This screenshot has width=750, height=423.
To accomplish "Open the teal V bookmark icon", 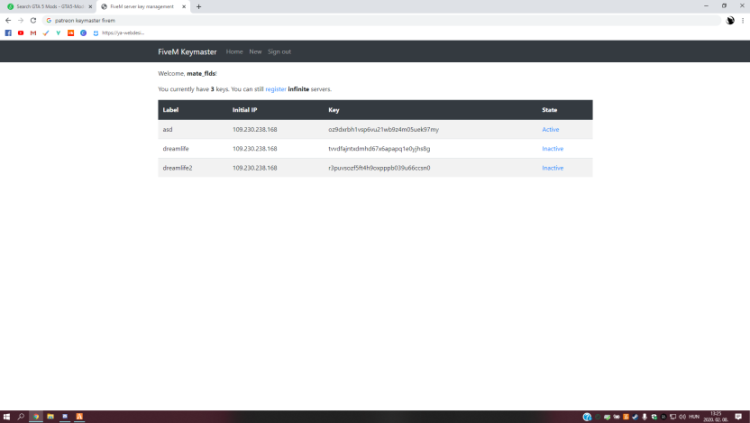I will [58, 33].
